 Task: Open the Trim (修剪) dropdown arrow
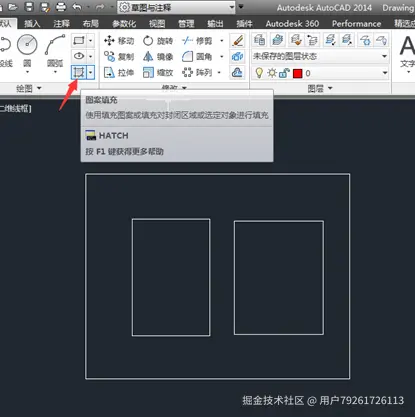[x=222, y=41]
